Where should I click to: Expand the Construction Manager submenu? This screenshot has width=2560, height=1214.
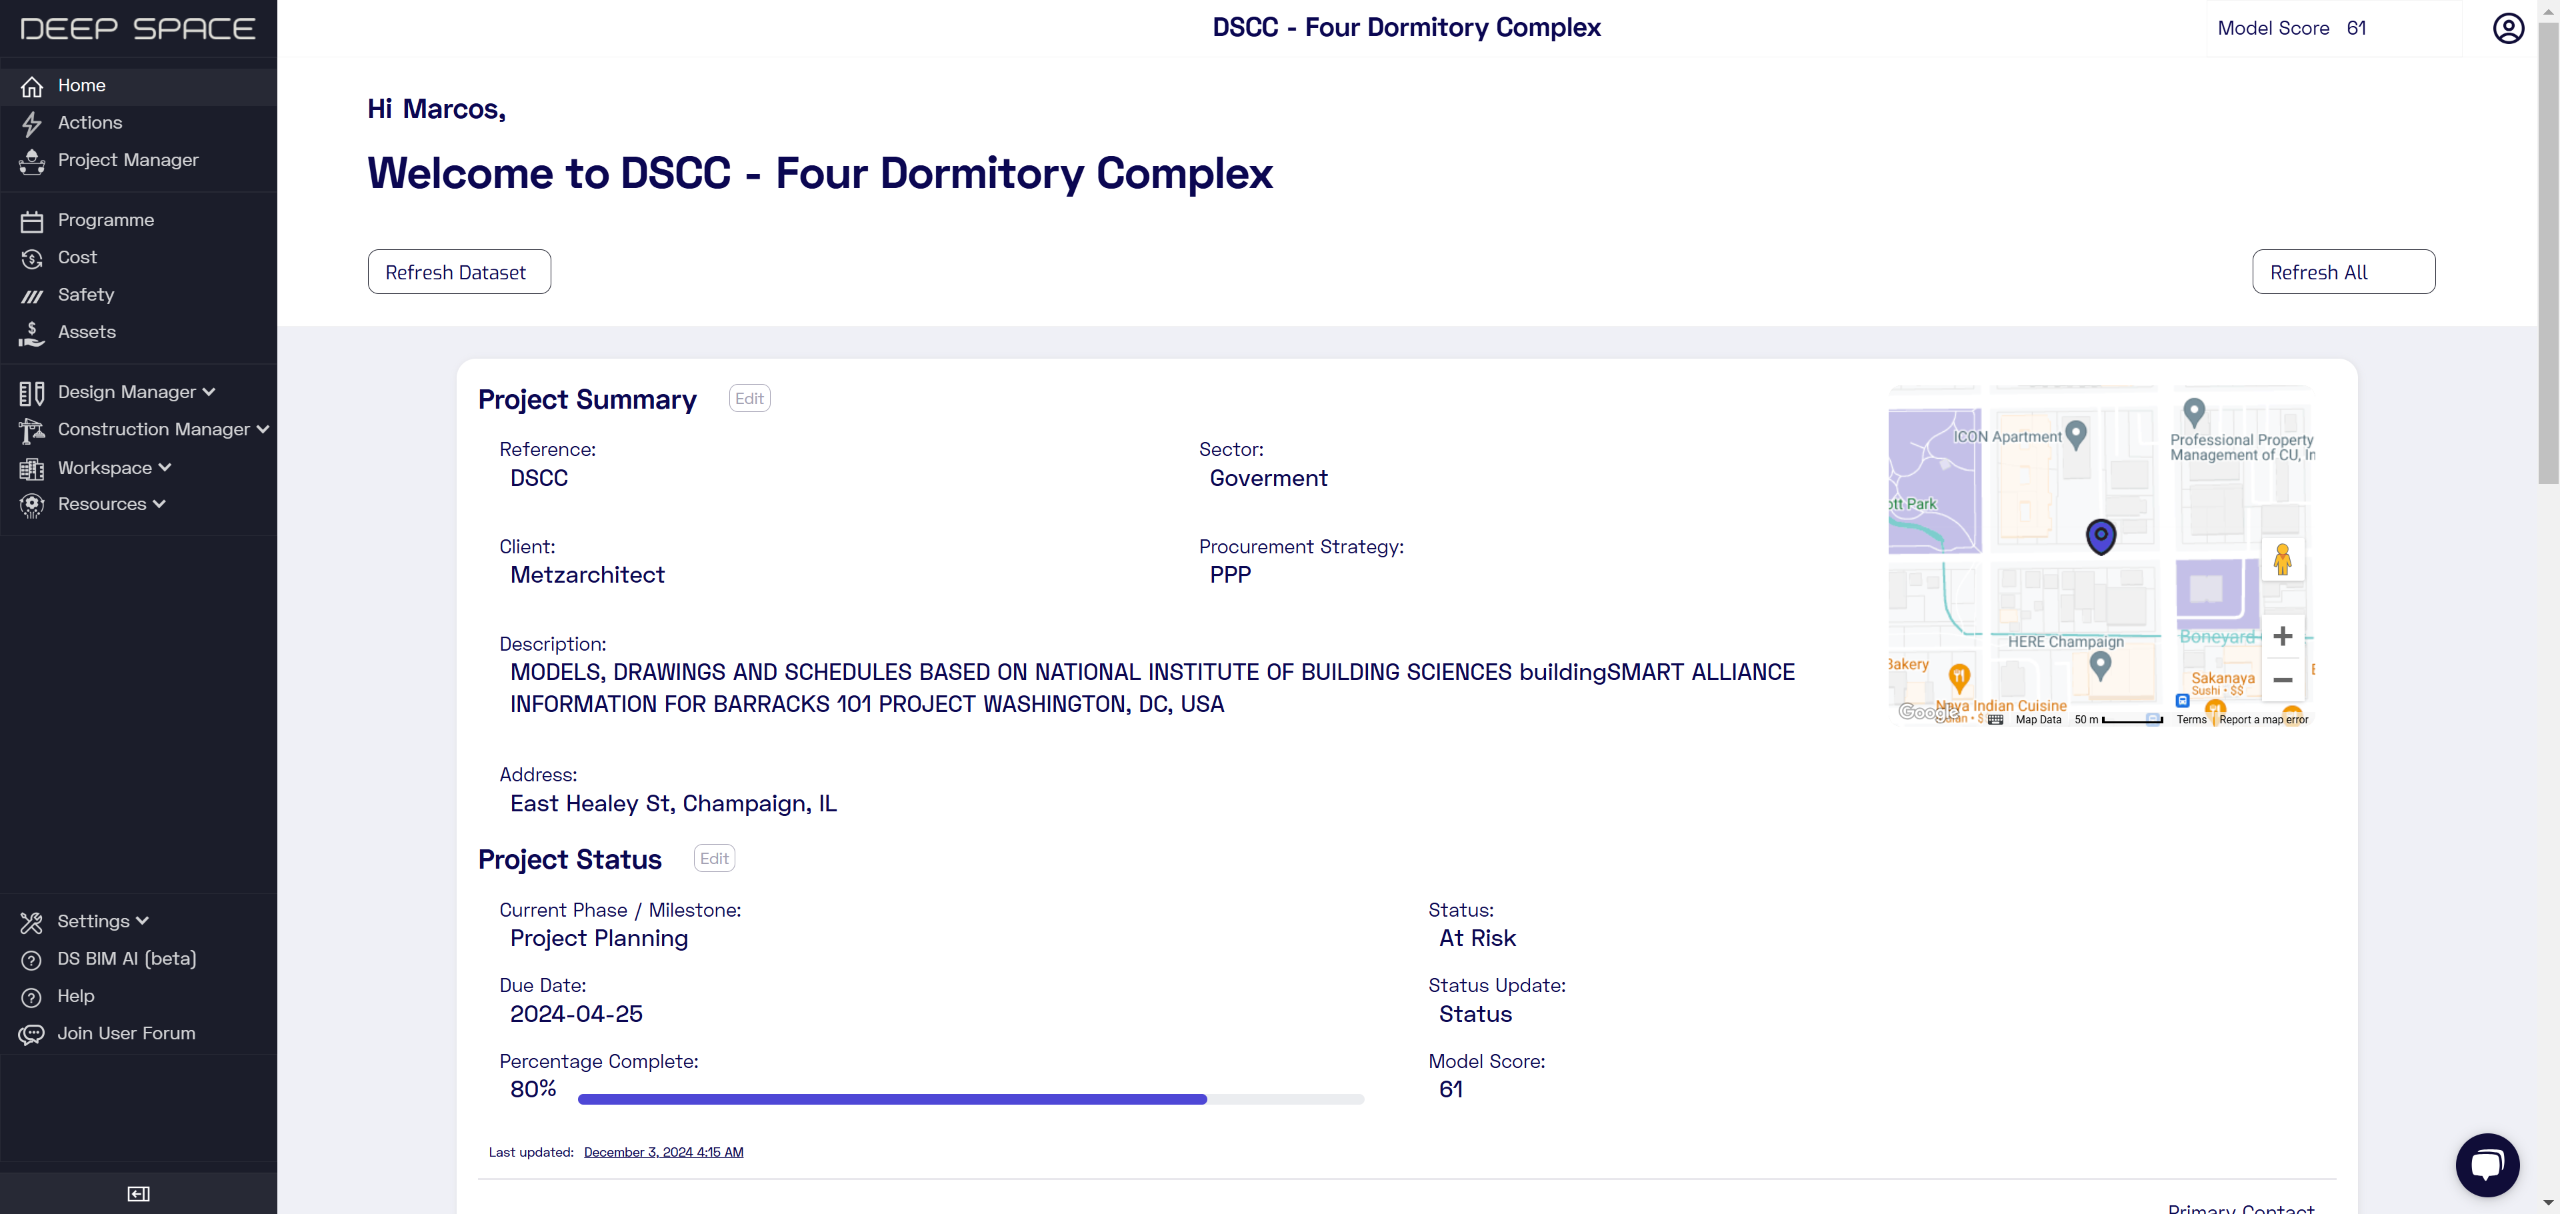click(x=163, y=429)
